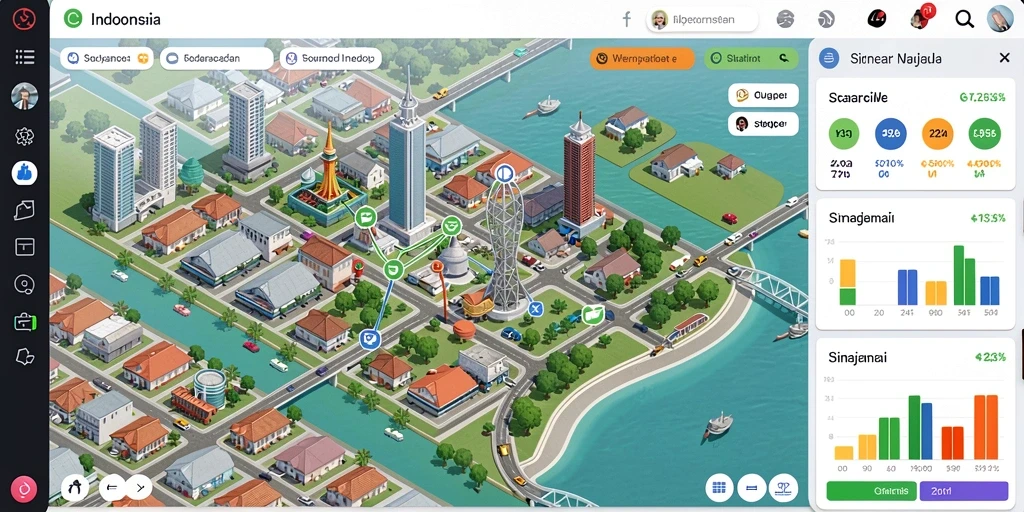1024x512 pixels.
Task: Expand the Ougper map option
Action: click(763, 95)
